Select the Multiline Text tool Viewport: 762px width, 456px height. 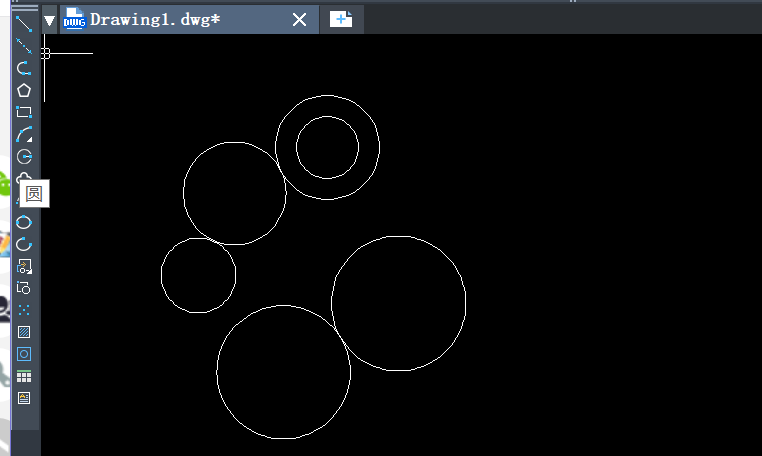[x=24, y=398]
